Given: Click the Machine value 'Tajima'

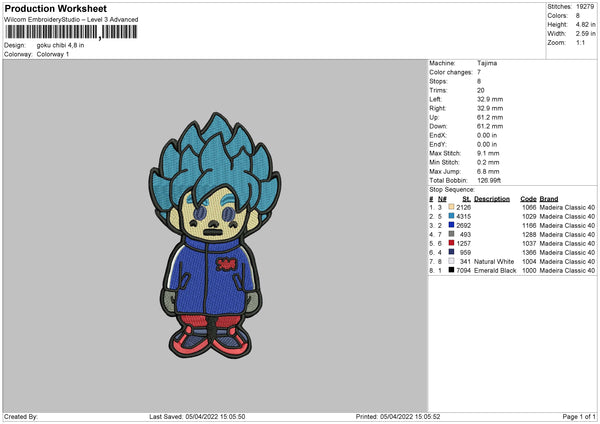Looking at the screenshot, I should (487, 63).
